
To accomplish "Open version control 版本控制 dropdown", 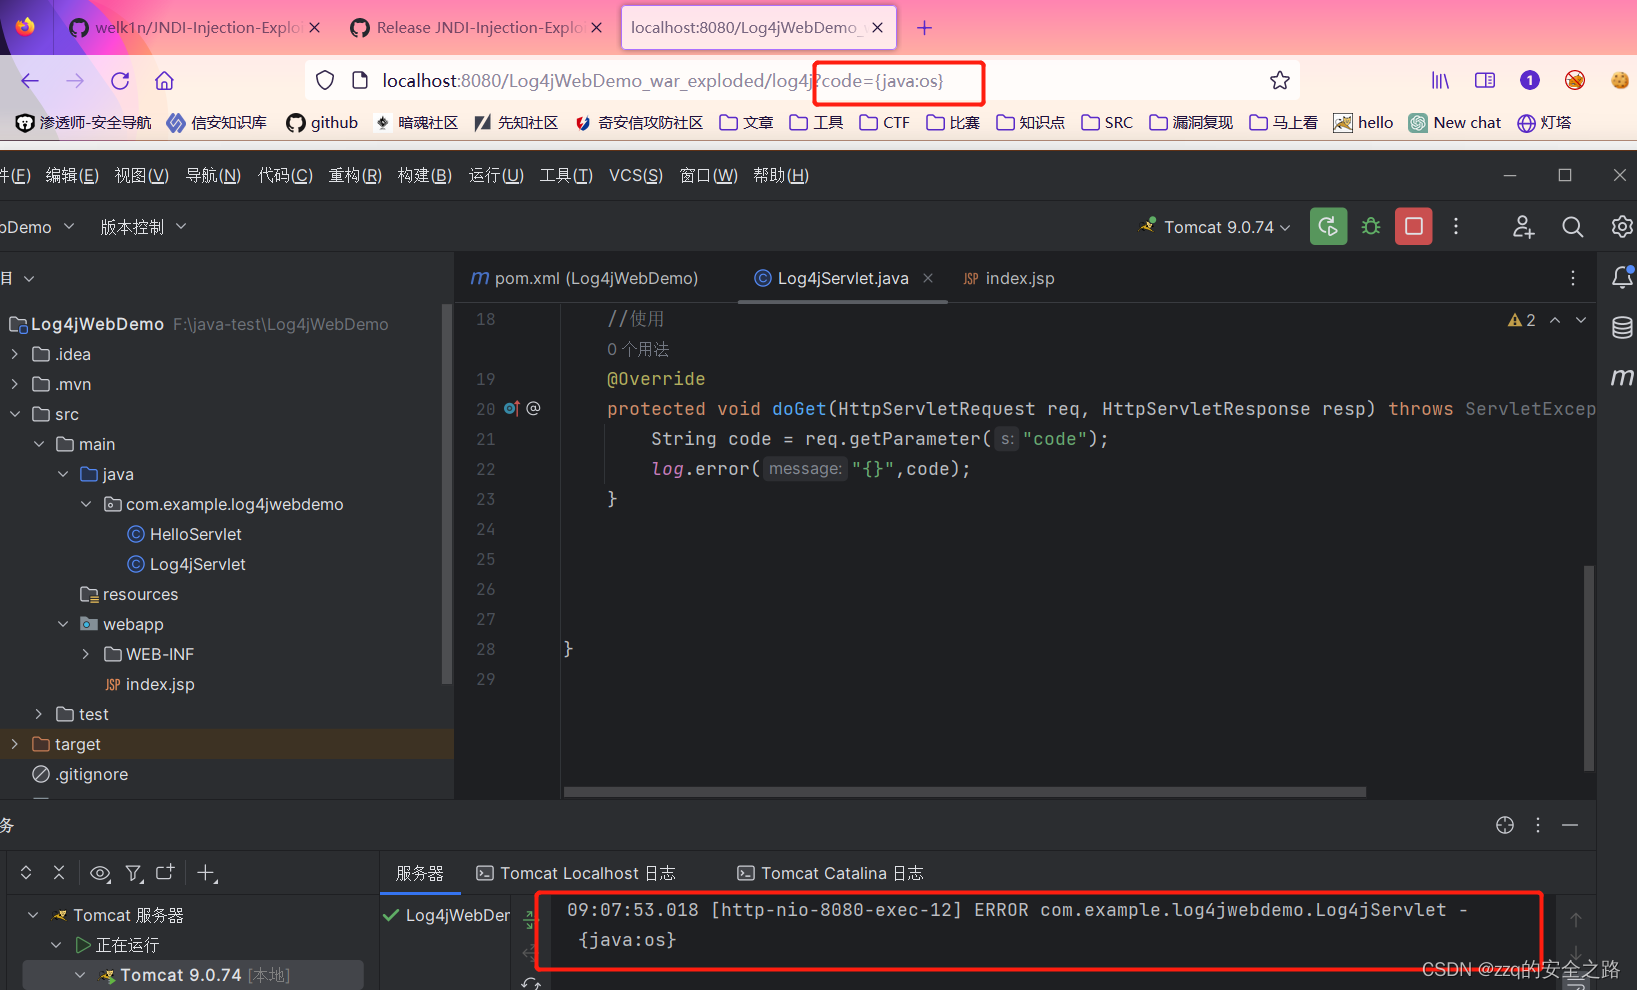I will coord(143,227).
